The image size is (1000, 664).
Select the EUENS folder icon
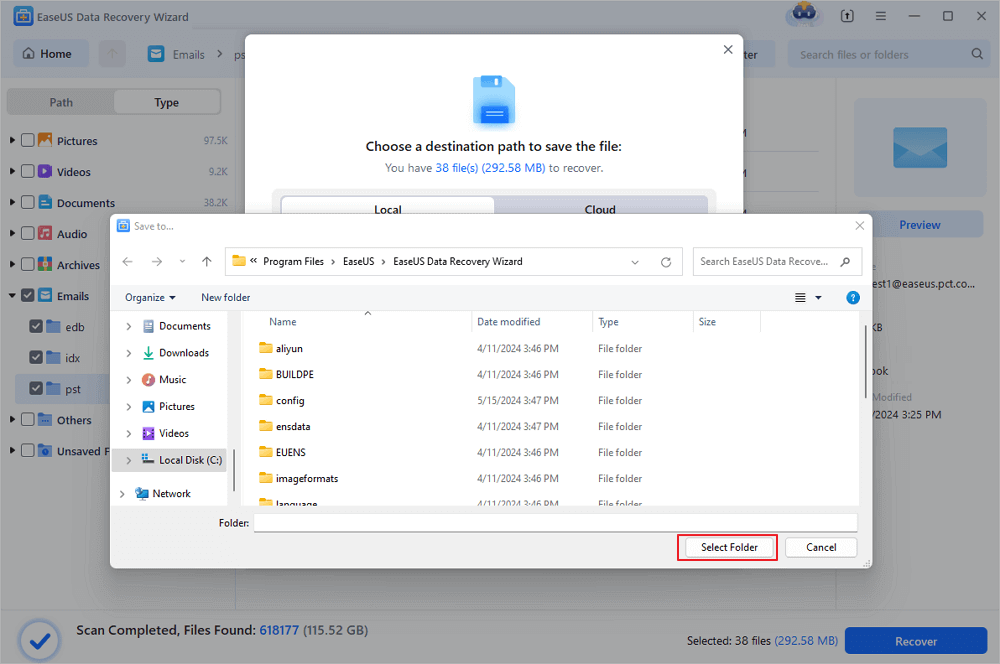pyautogui.click(x=265, y=452)
